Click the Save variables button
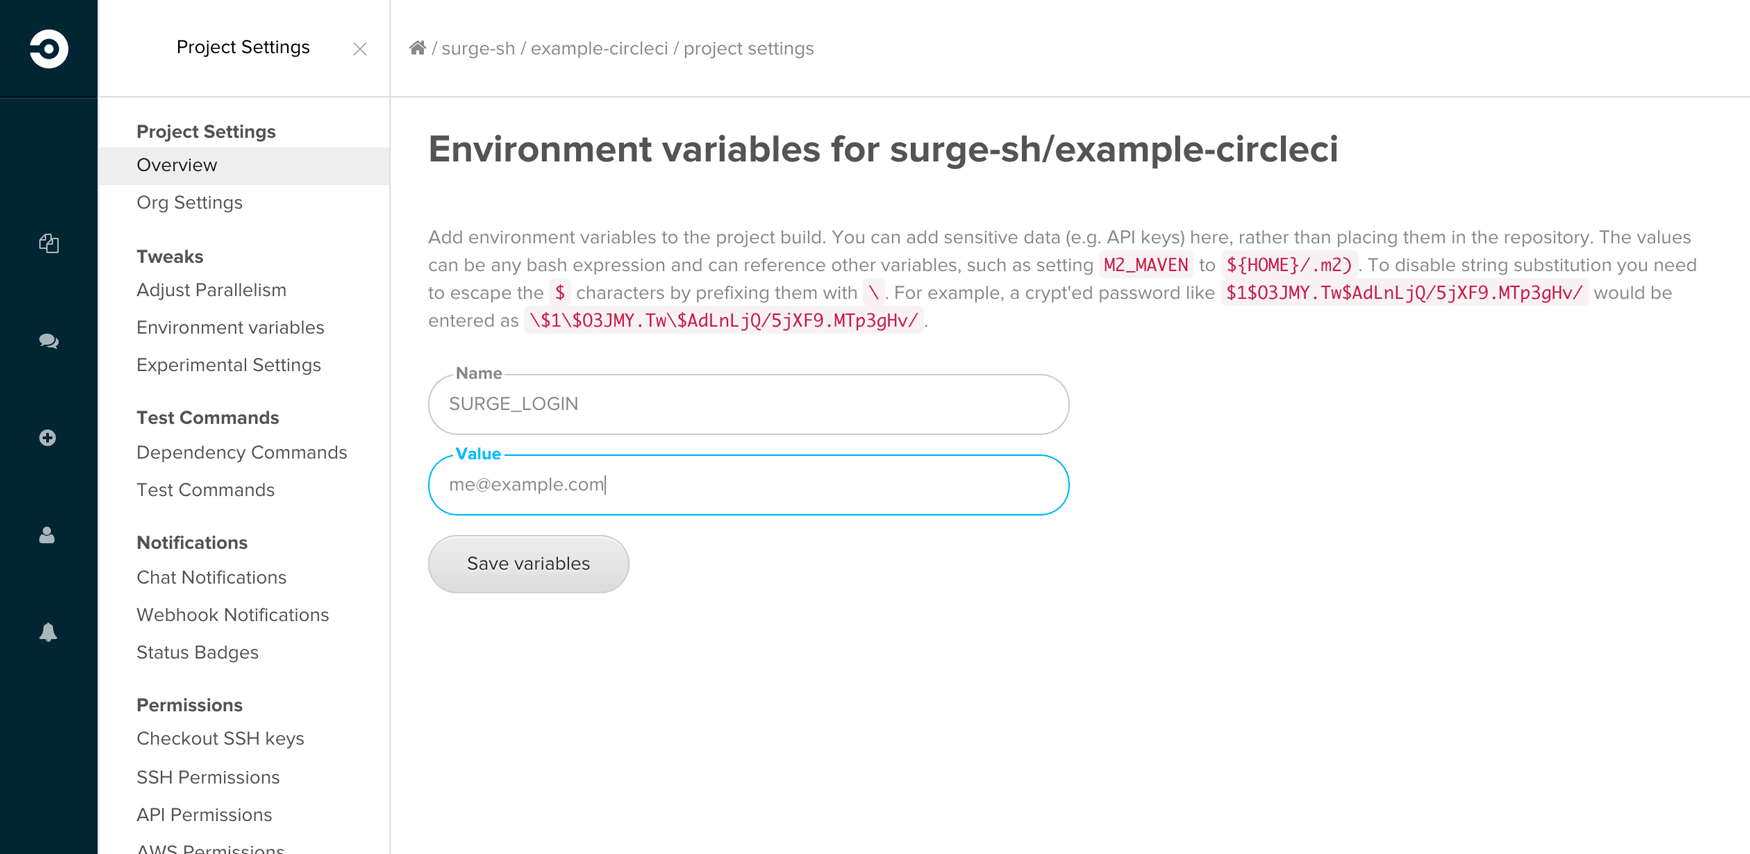The height and width of the screenshot is (854, 1750). 529,564
